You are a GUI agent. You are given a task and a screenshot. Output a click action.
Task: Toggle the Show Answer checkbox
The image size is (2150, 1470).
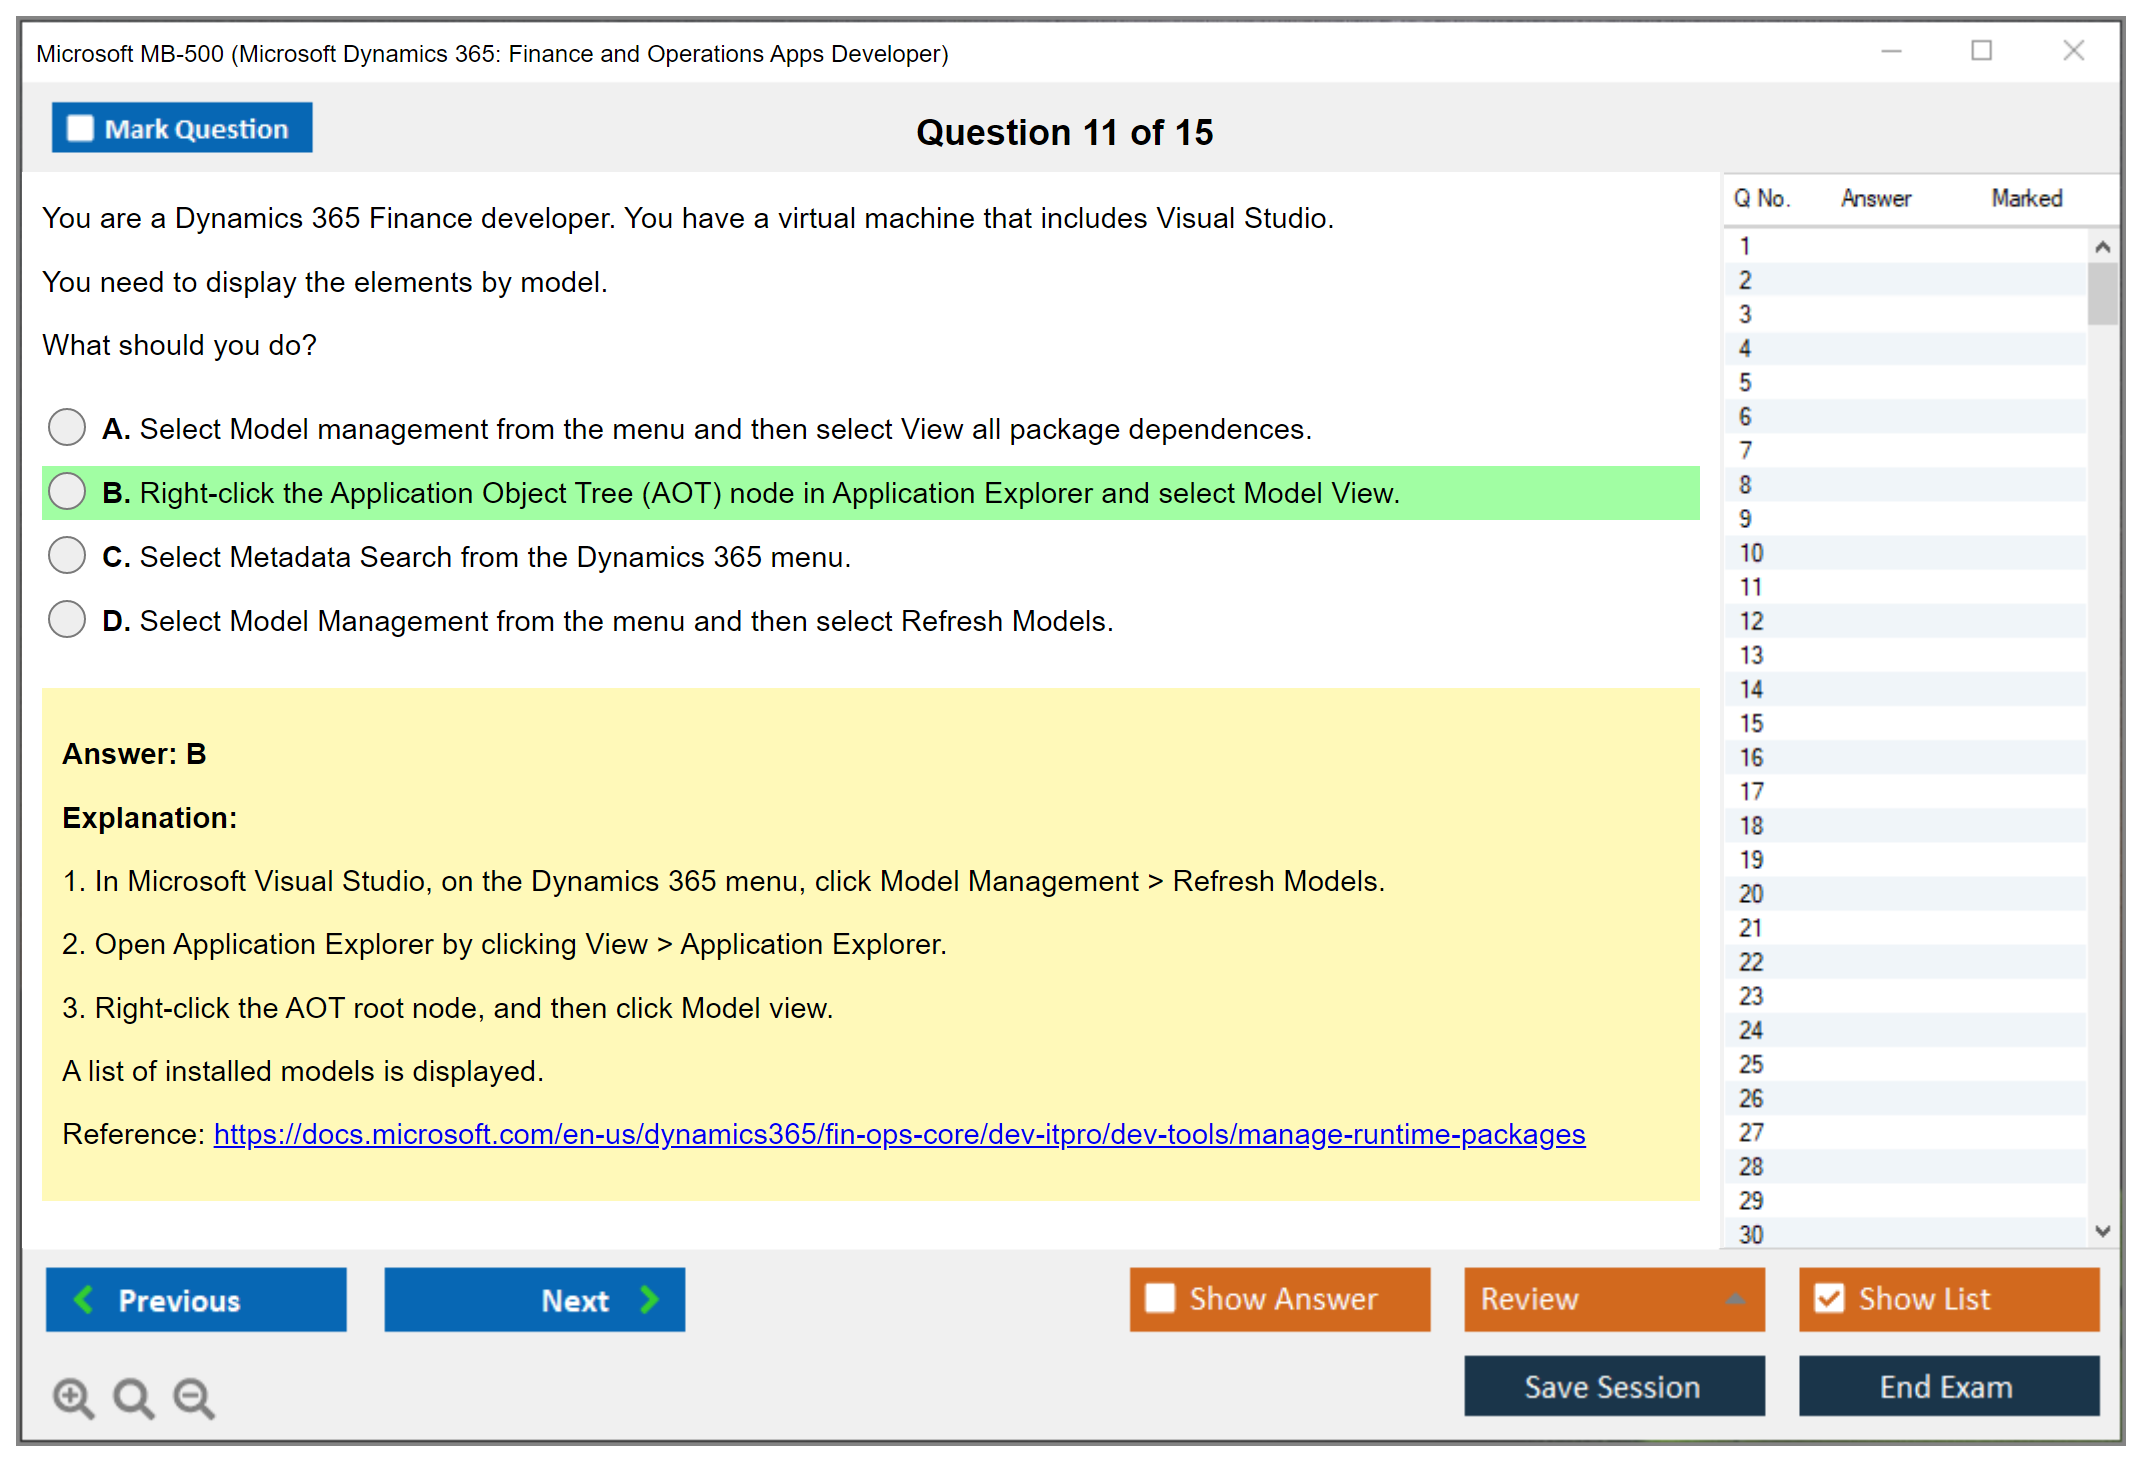[1160, 1298]
